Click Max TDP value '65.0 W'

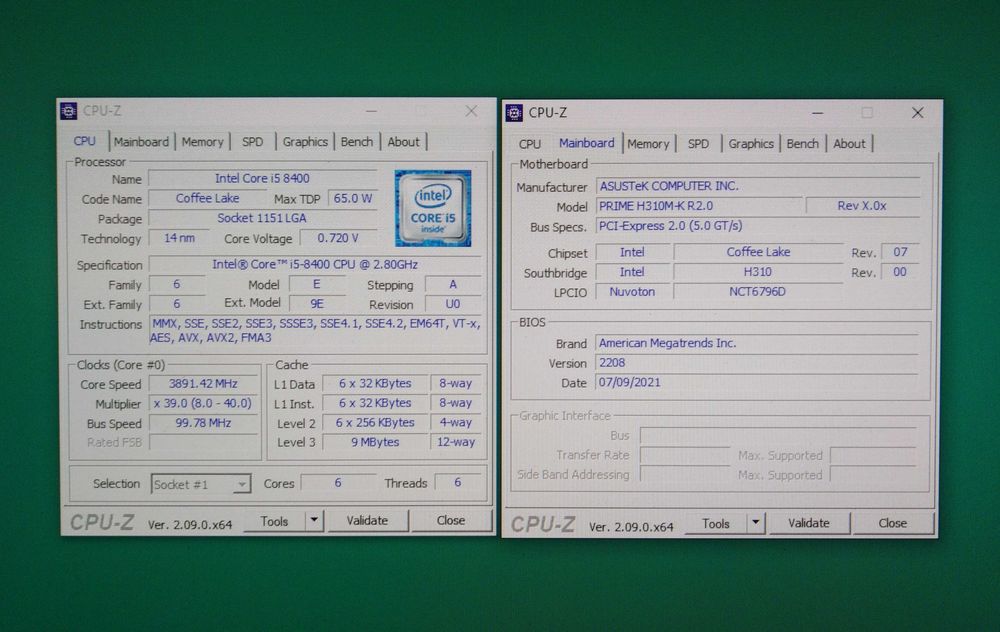(x=353, y=198)
